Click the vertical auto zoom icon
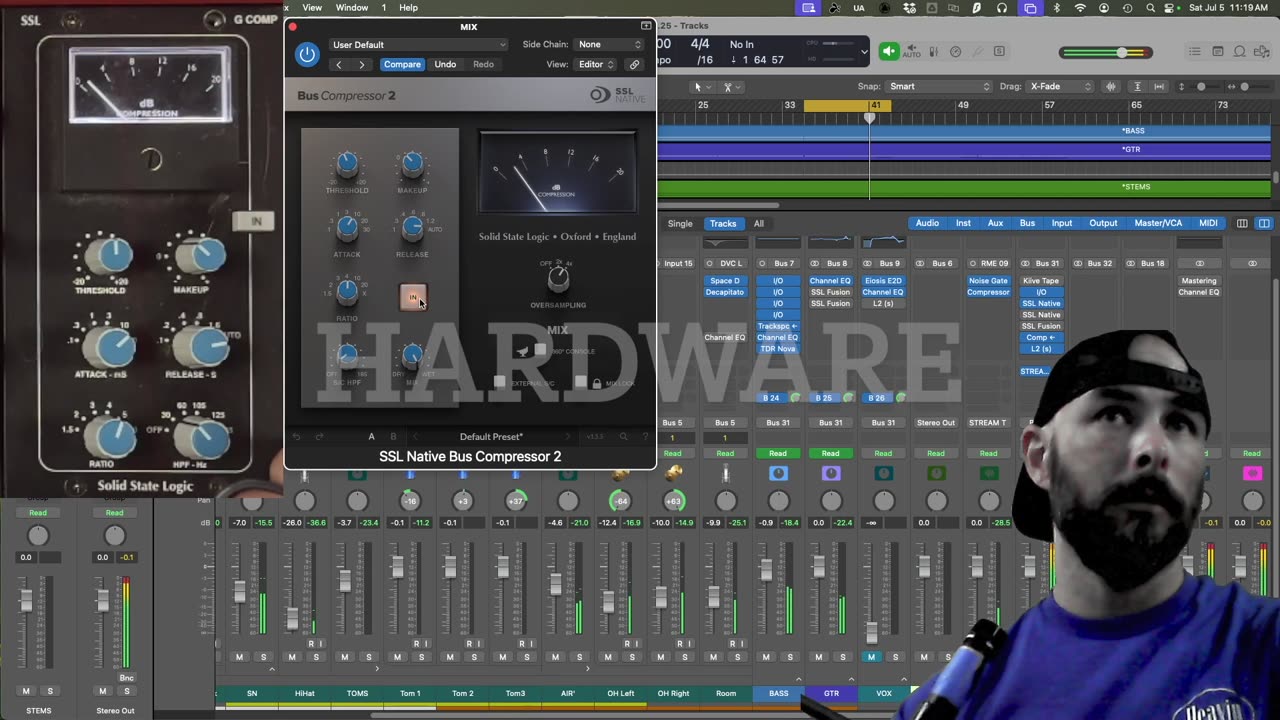The width and height of the screenshot is (1280, 720). [1137, 87]
